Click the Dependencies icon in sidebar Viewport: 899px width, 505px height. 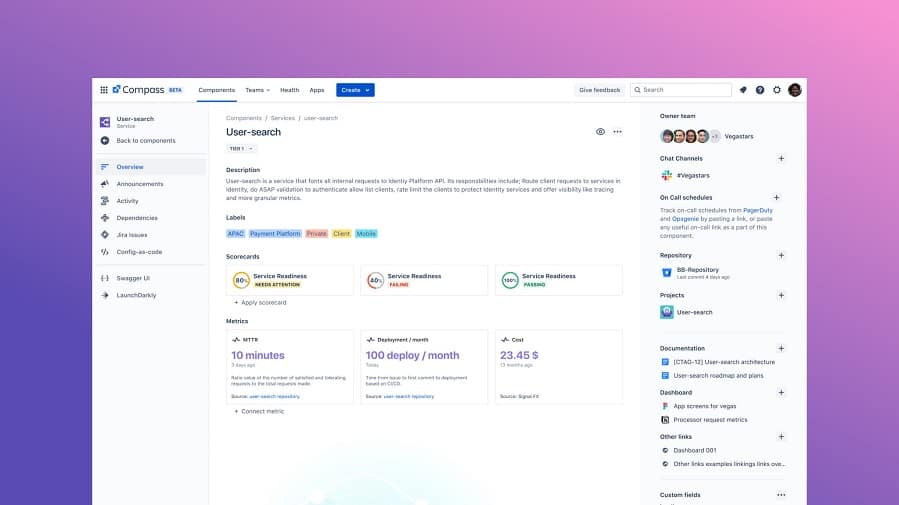pos(105,218)
